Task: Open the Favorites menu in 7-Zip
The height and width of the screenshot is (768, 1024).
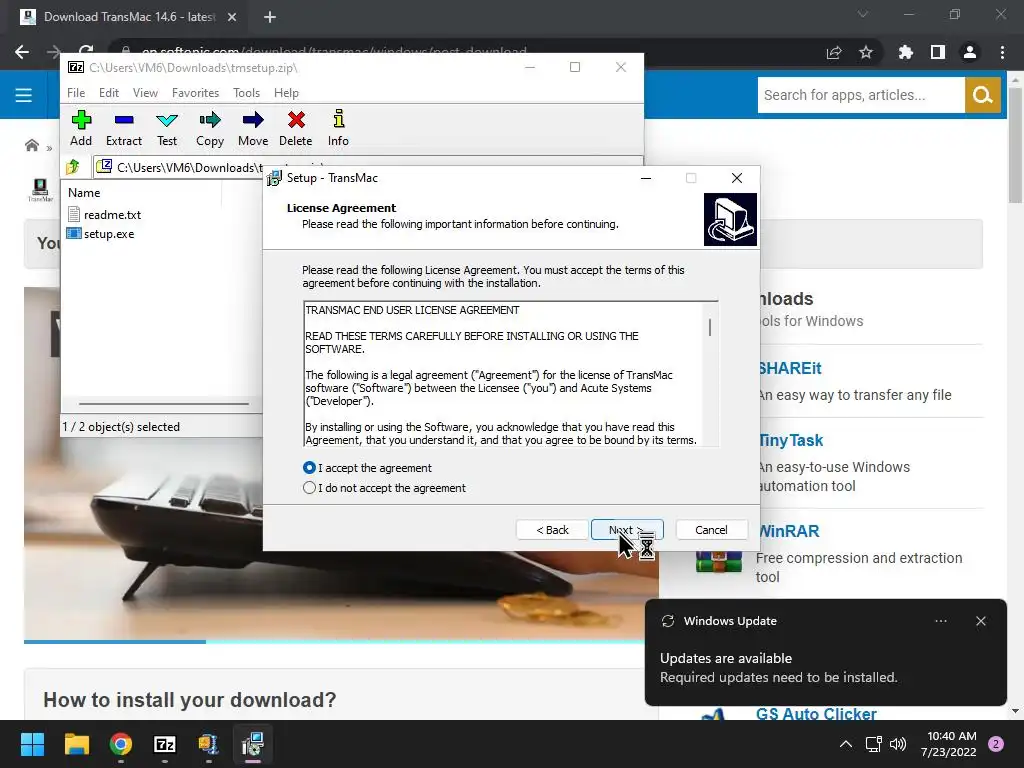Action: [195, 93]
